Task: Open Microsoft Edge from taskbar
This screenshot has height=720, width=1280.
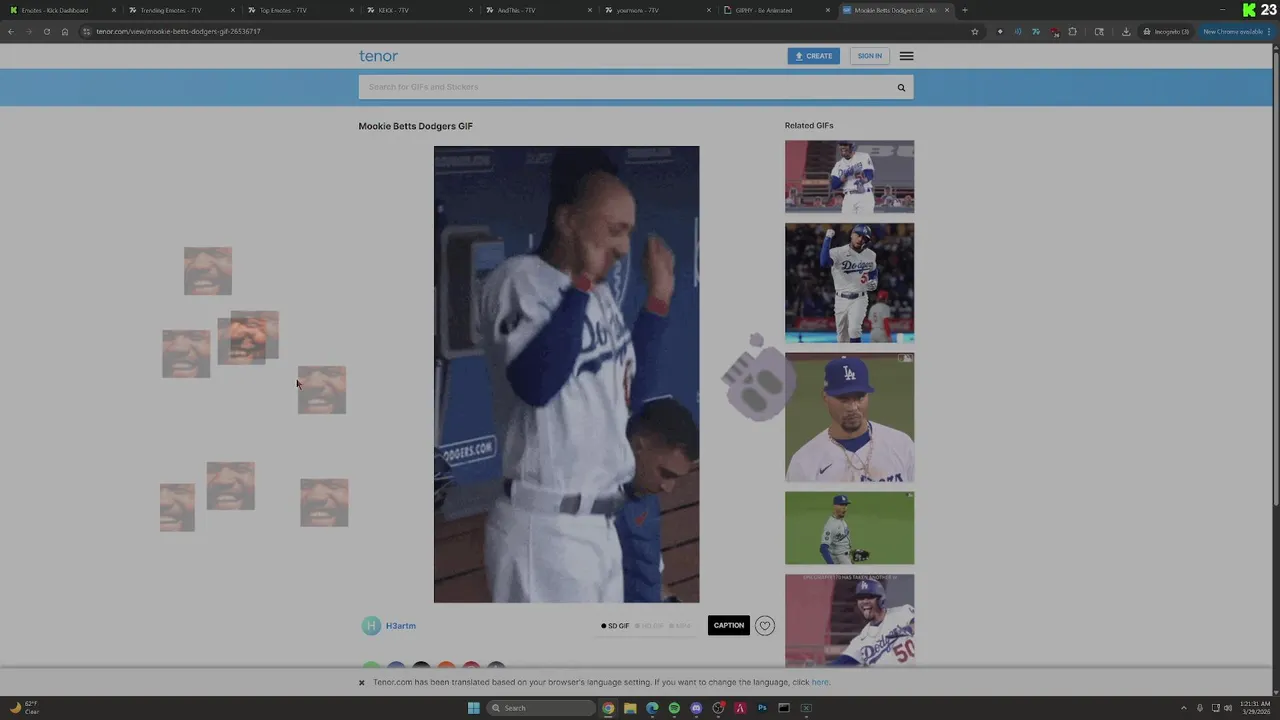Action: [652, 708]
